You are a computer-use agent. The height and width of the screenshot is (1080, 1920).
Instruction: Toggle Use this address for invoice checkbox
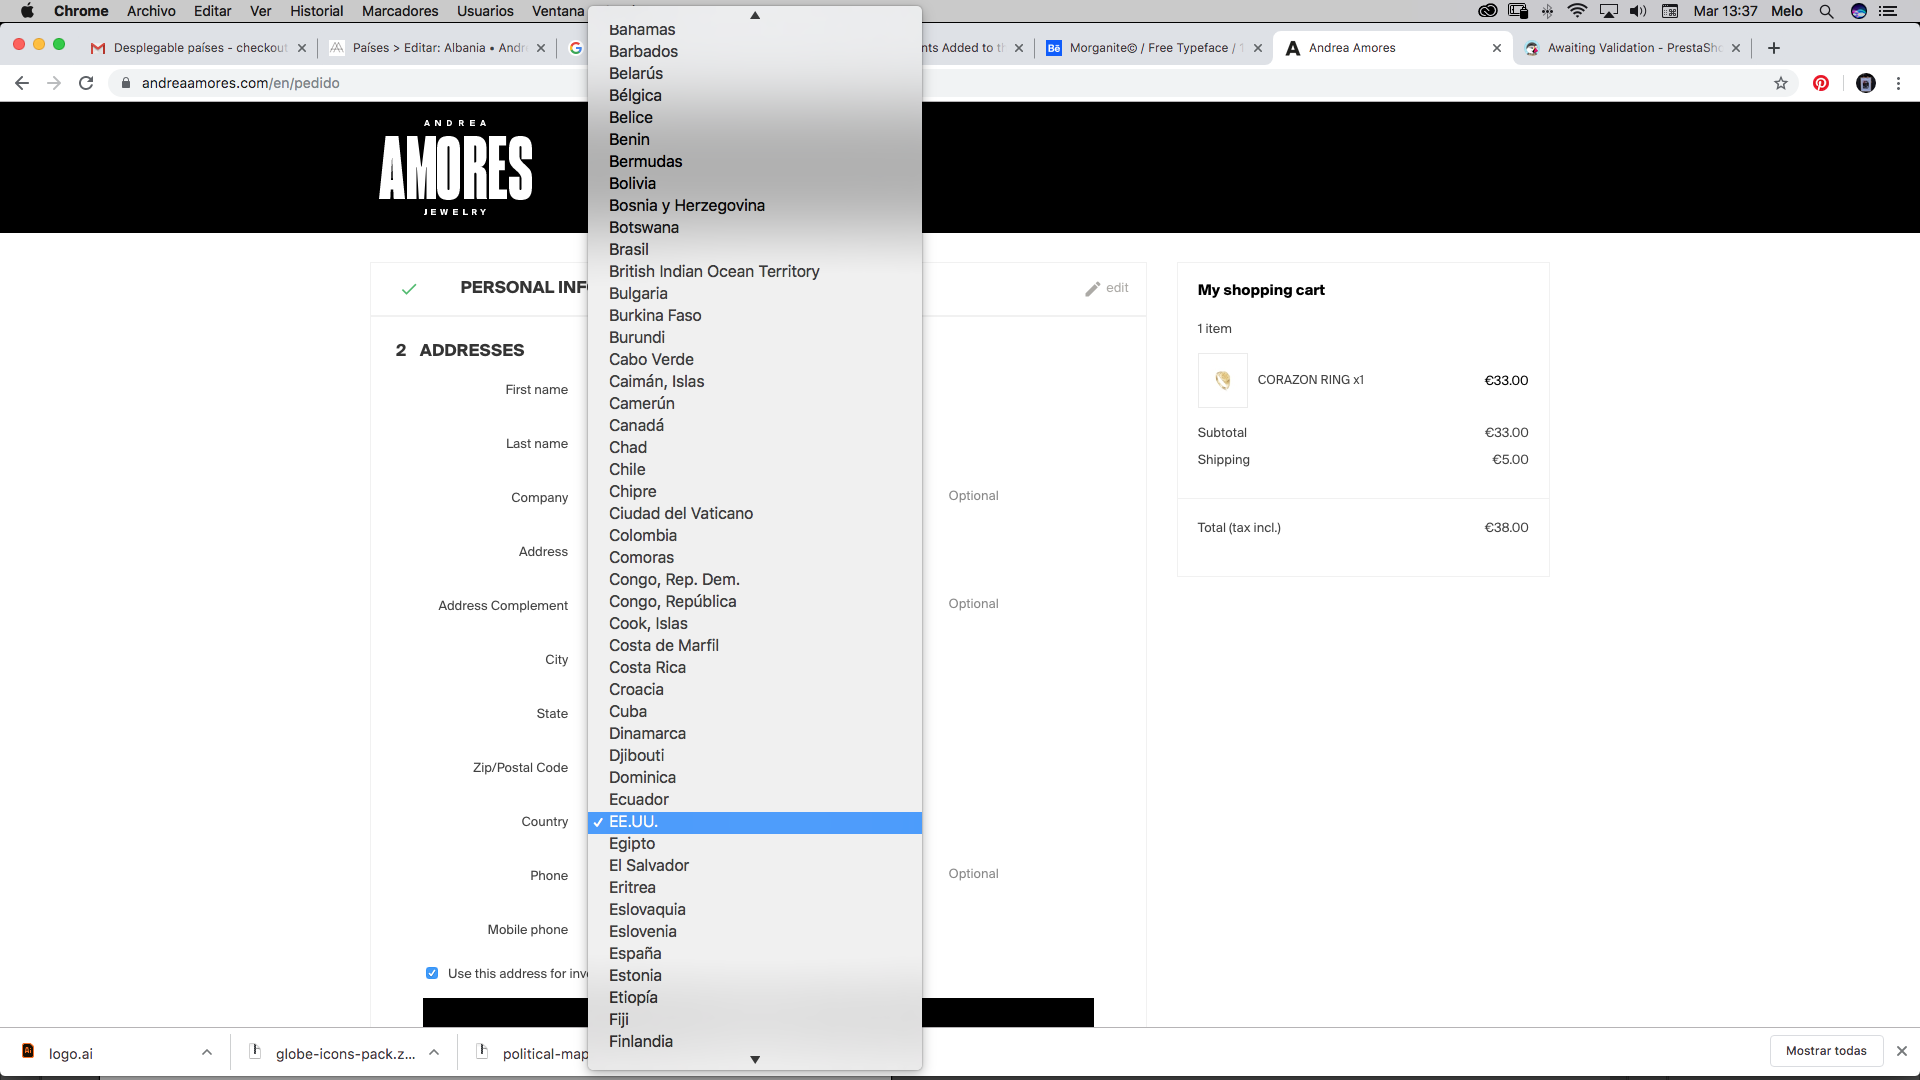[x=432, y=973]
